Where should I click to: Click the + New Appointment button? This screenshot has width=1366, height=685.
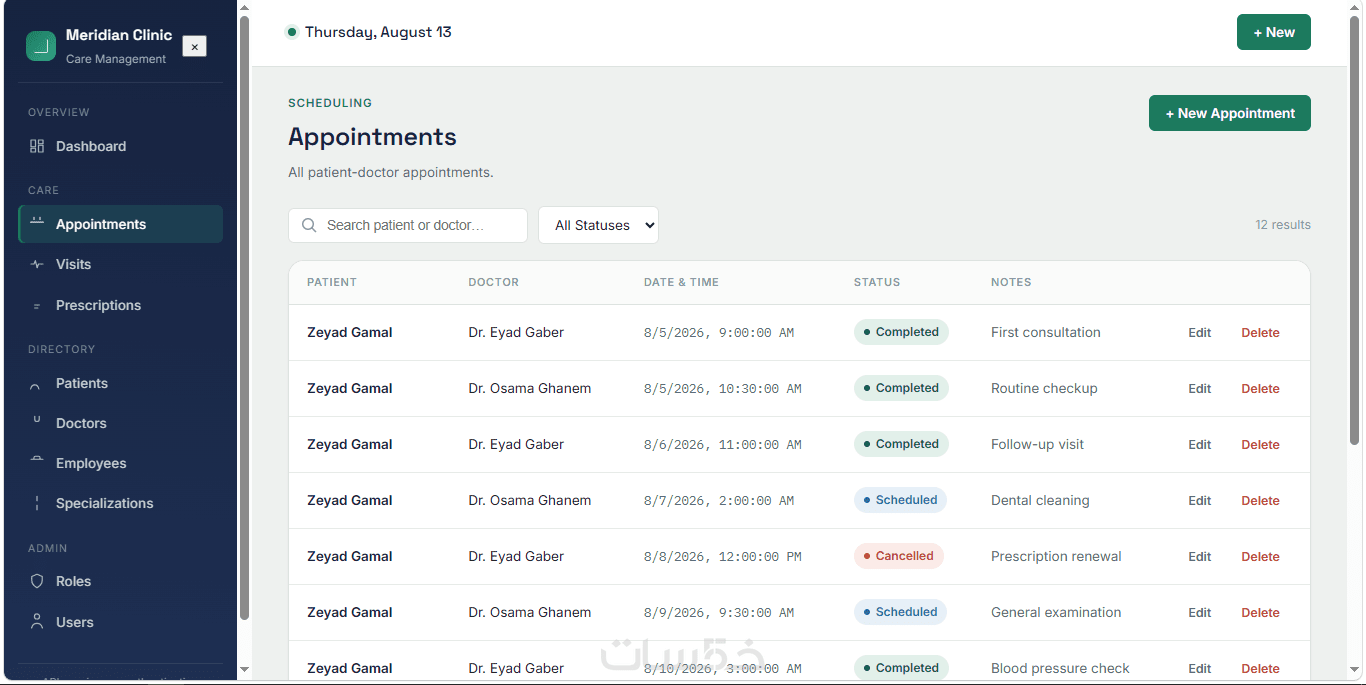coord(1230,113)
